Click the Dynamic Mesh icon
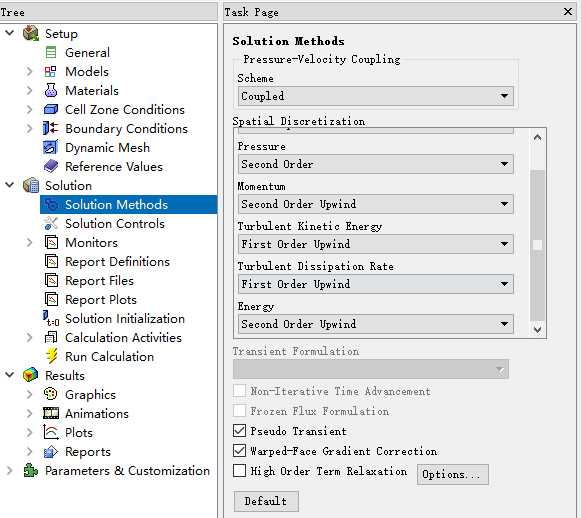 [50, 147]
